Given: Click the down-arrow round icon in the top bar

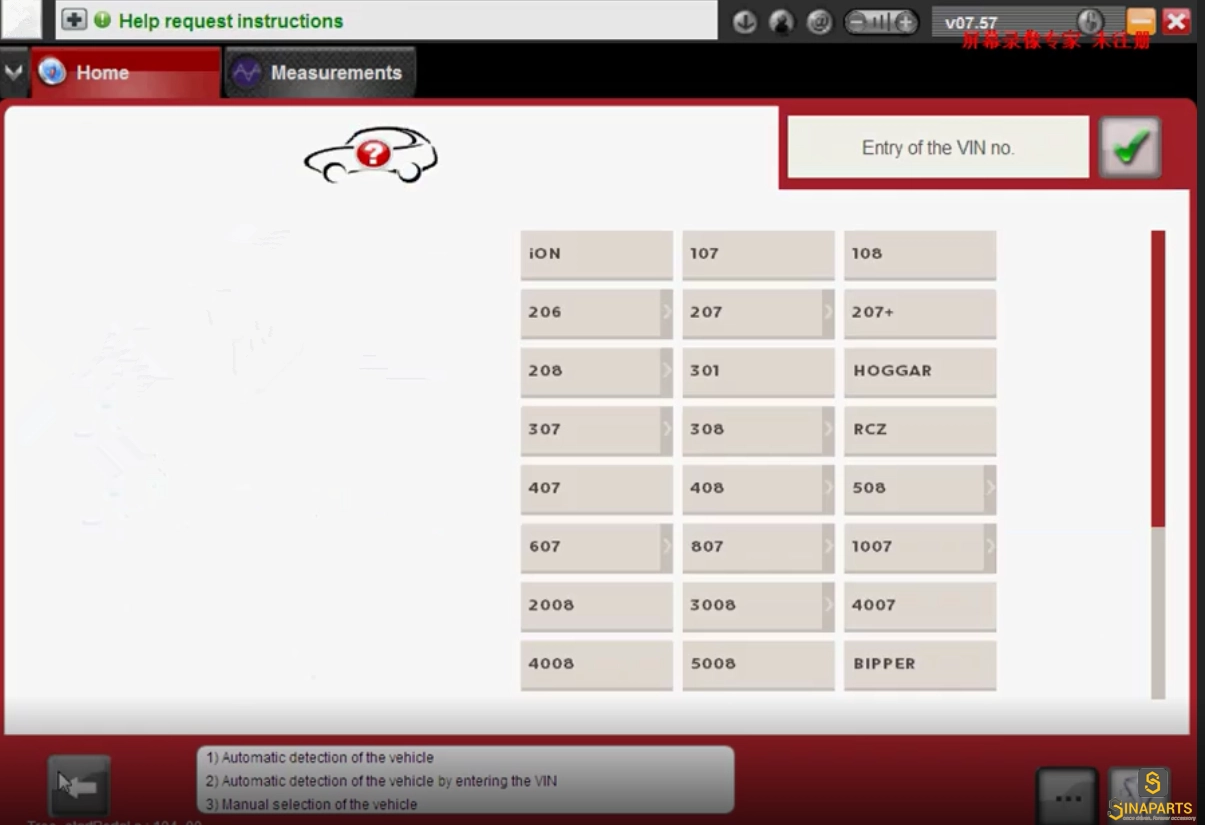Looking at the screenshot, I should 744,22.
